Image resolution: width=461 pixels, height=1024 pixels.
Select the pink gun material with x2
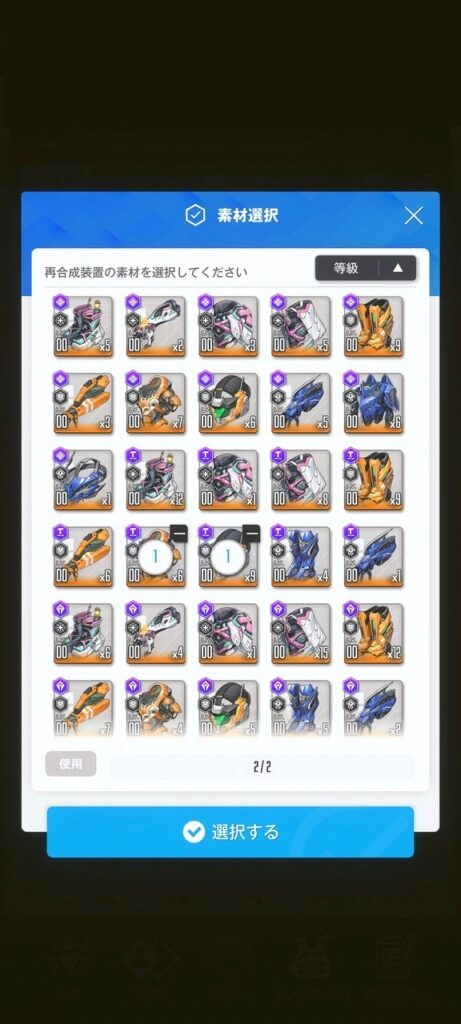pos(155,326)
